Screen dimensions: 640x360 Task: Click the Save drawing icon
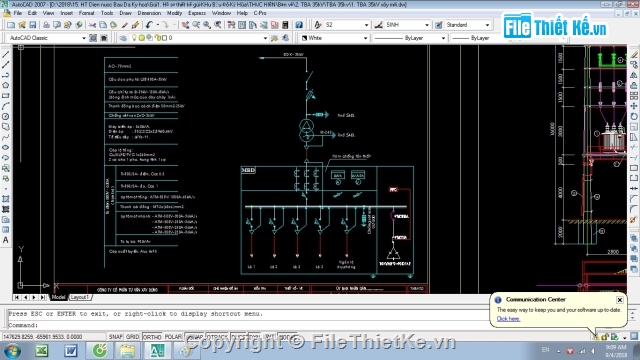pos(33,25)
